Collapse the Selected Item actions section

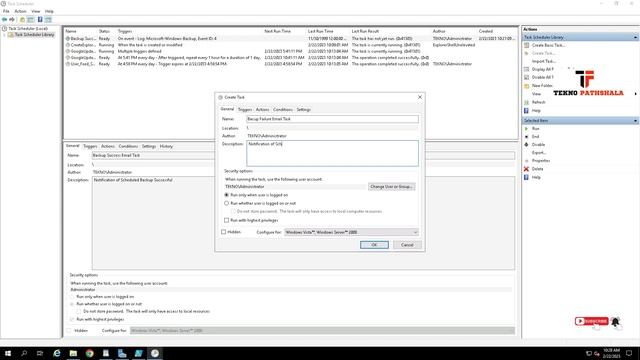(635, 121)
